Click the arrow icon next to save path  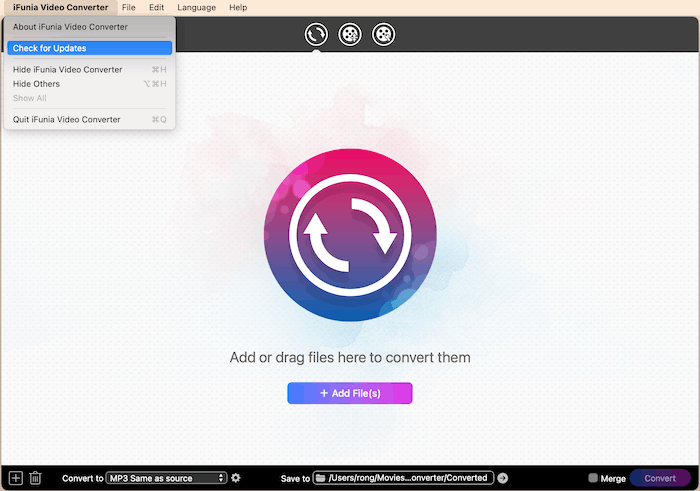point(503,478)
